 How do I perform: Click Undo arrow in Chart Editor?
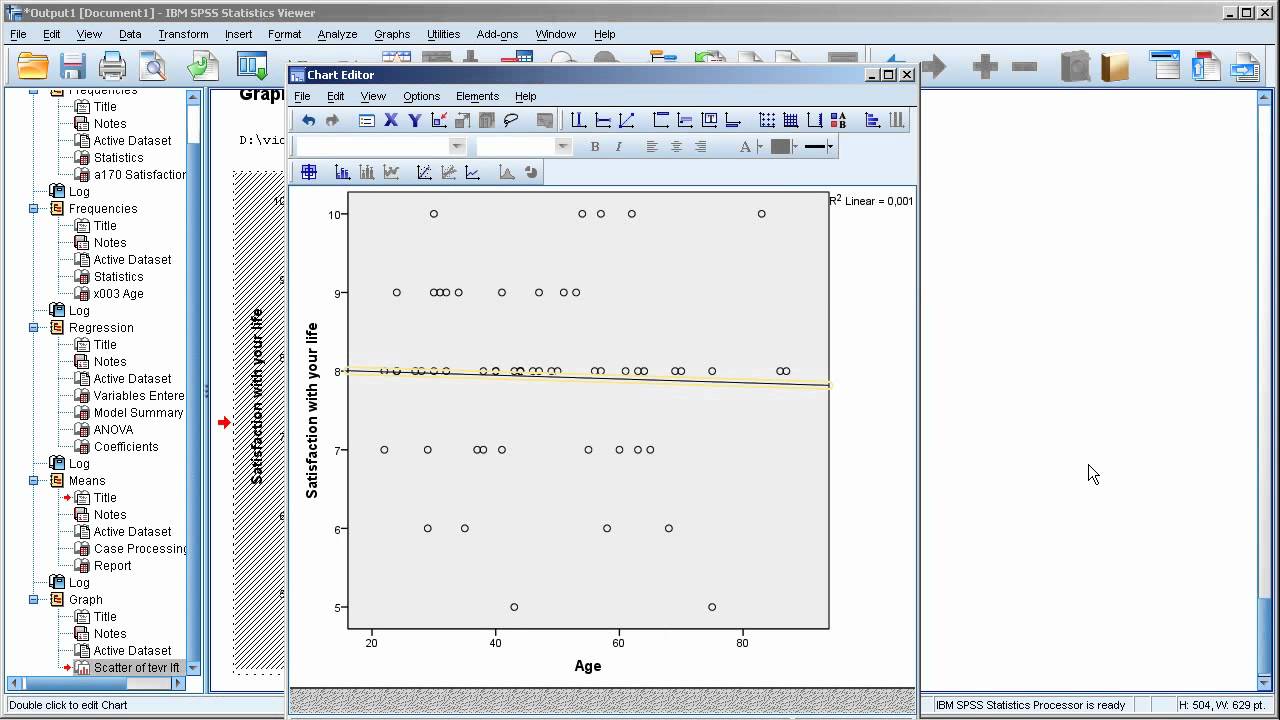(x=308, y=120)
